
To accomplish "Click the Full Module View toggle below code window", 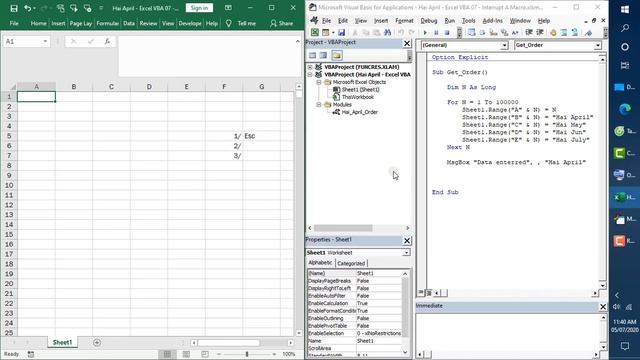I will (429, 293).
